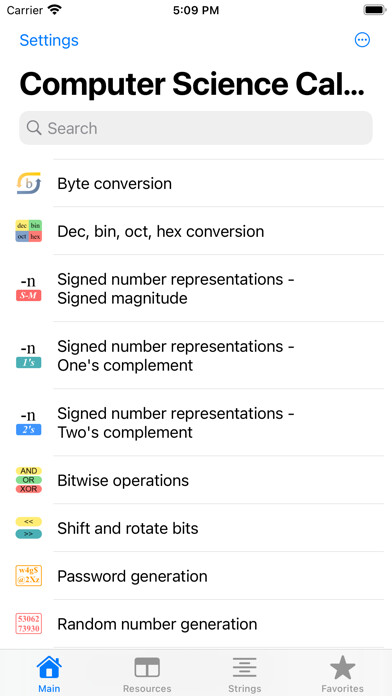This screenshot has height=696, width=392.
Task: Tap the S-M signed magnitude icon
Action: 29,289
